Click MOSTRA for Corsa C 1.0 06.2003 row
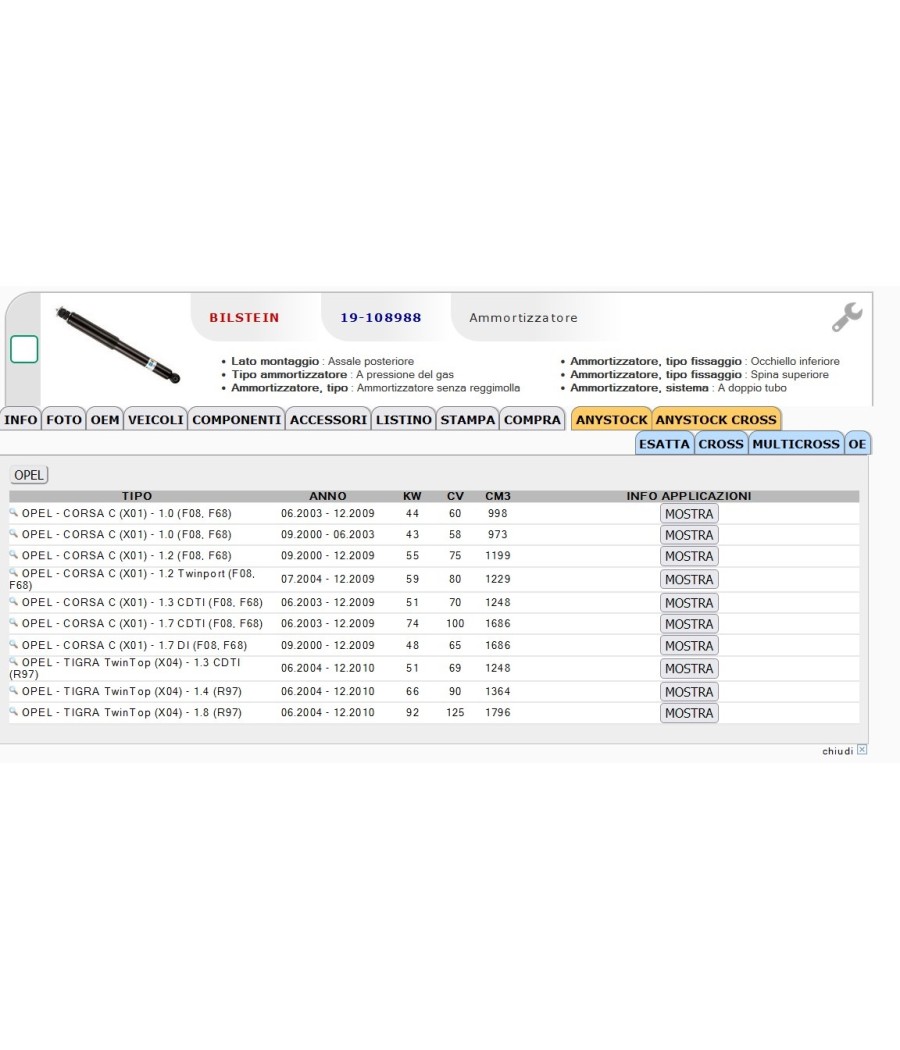This screenshot has height=1050, width=900. pyautogui.click(x=689, y=514)
